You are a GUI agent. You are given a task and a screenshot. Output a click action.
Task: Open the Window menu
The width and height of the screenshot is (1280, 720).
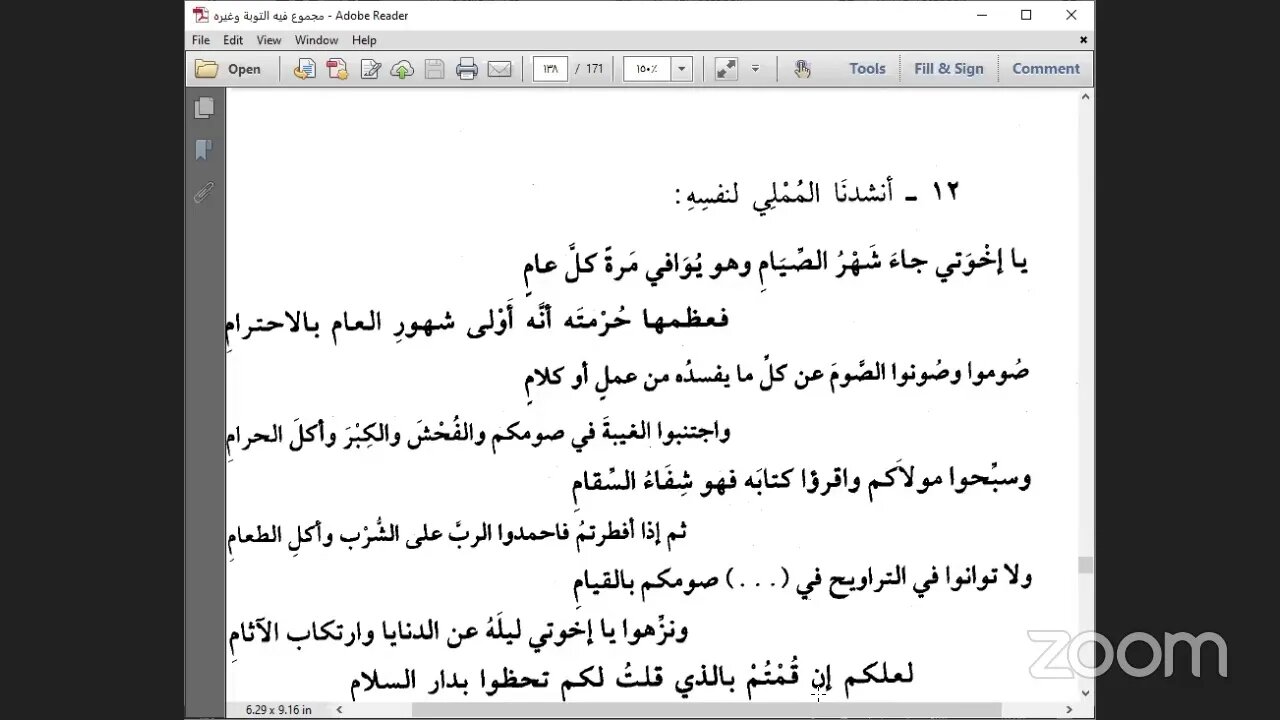(316, 40)
